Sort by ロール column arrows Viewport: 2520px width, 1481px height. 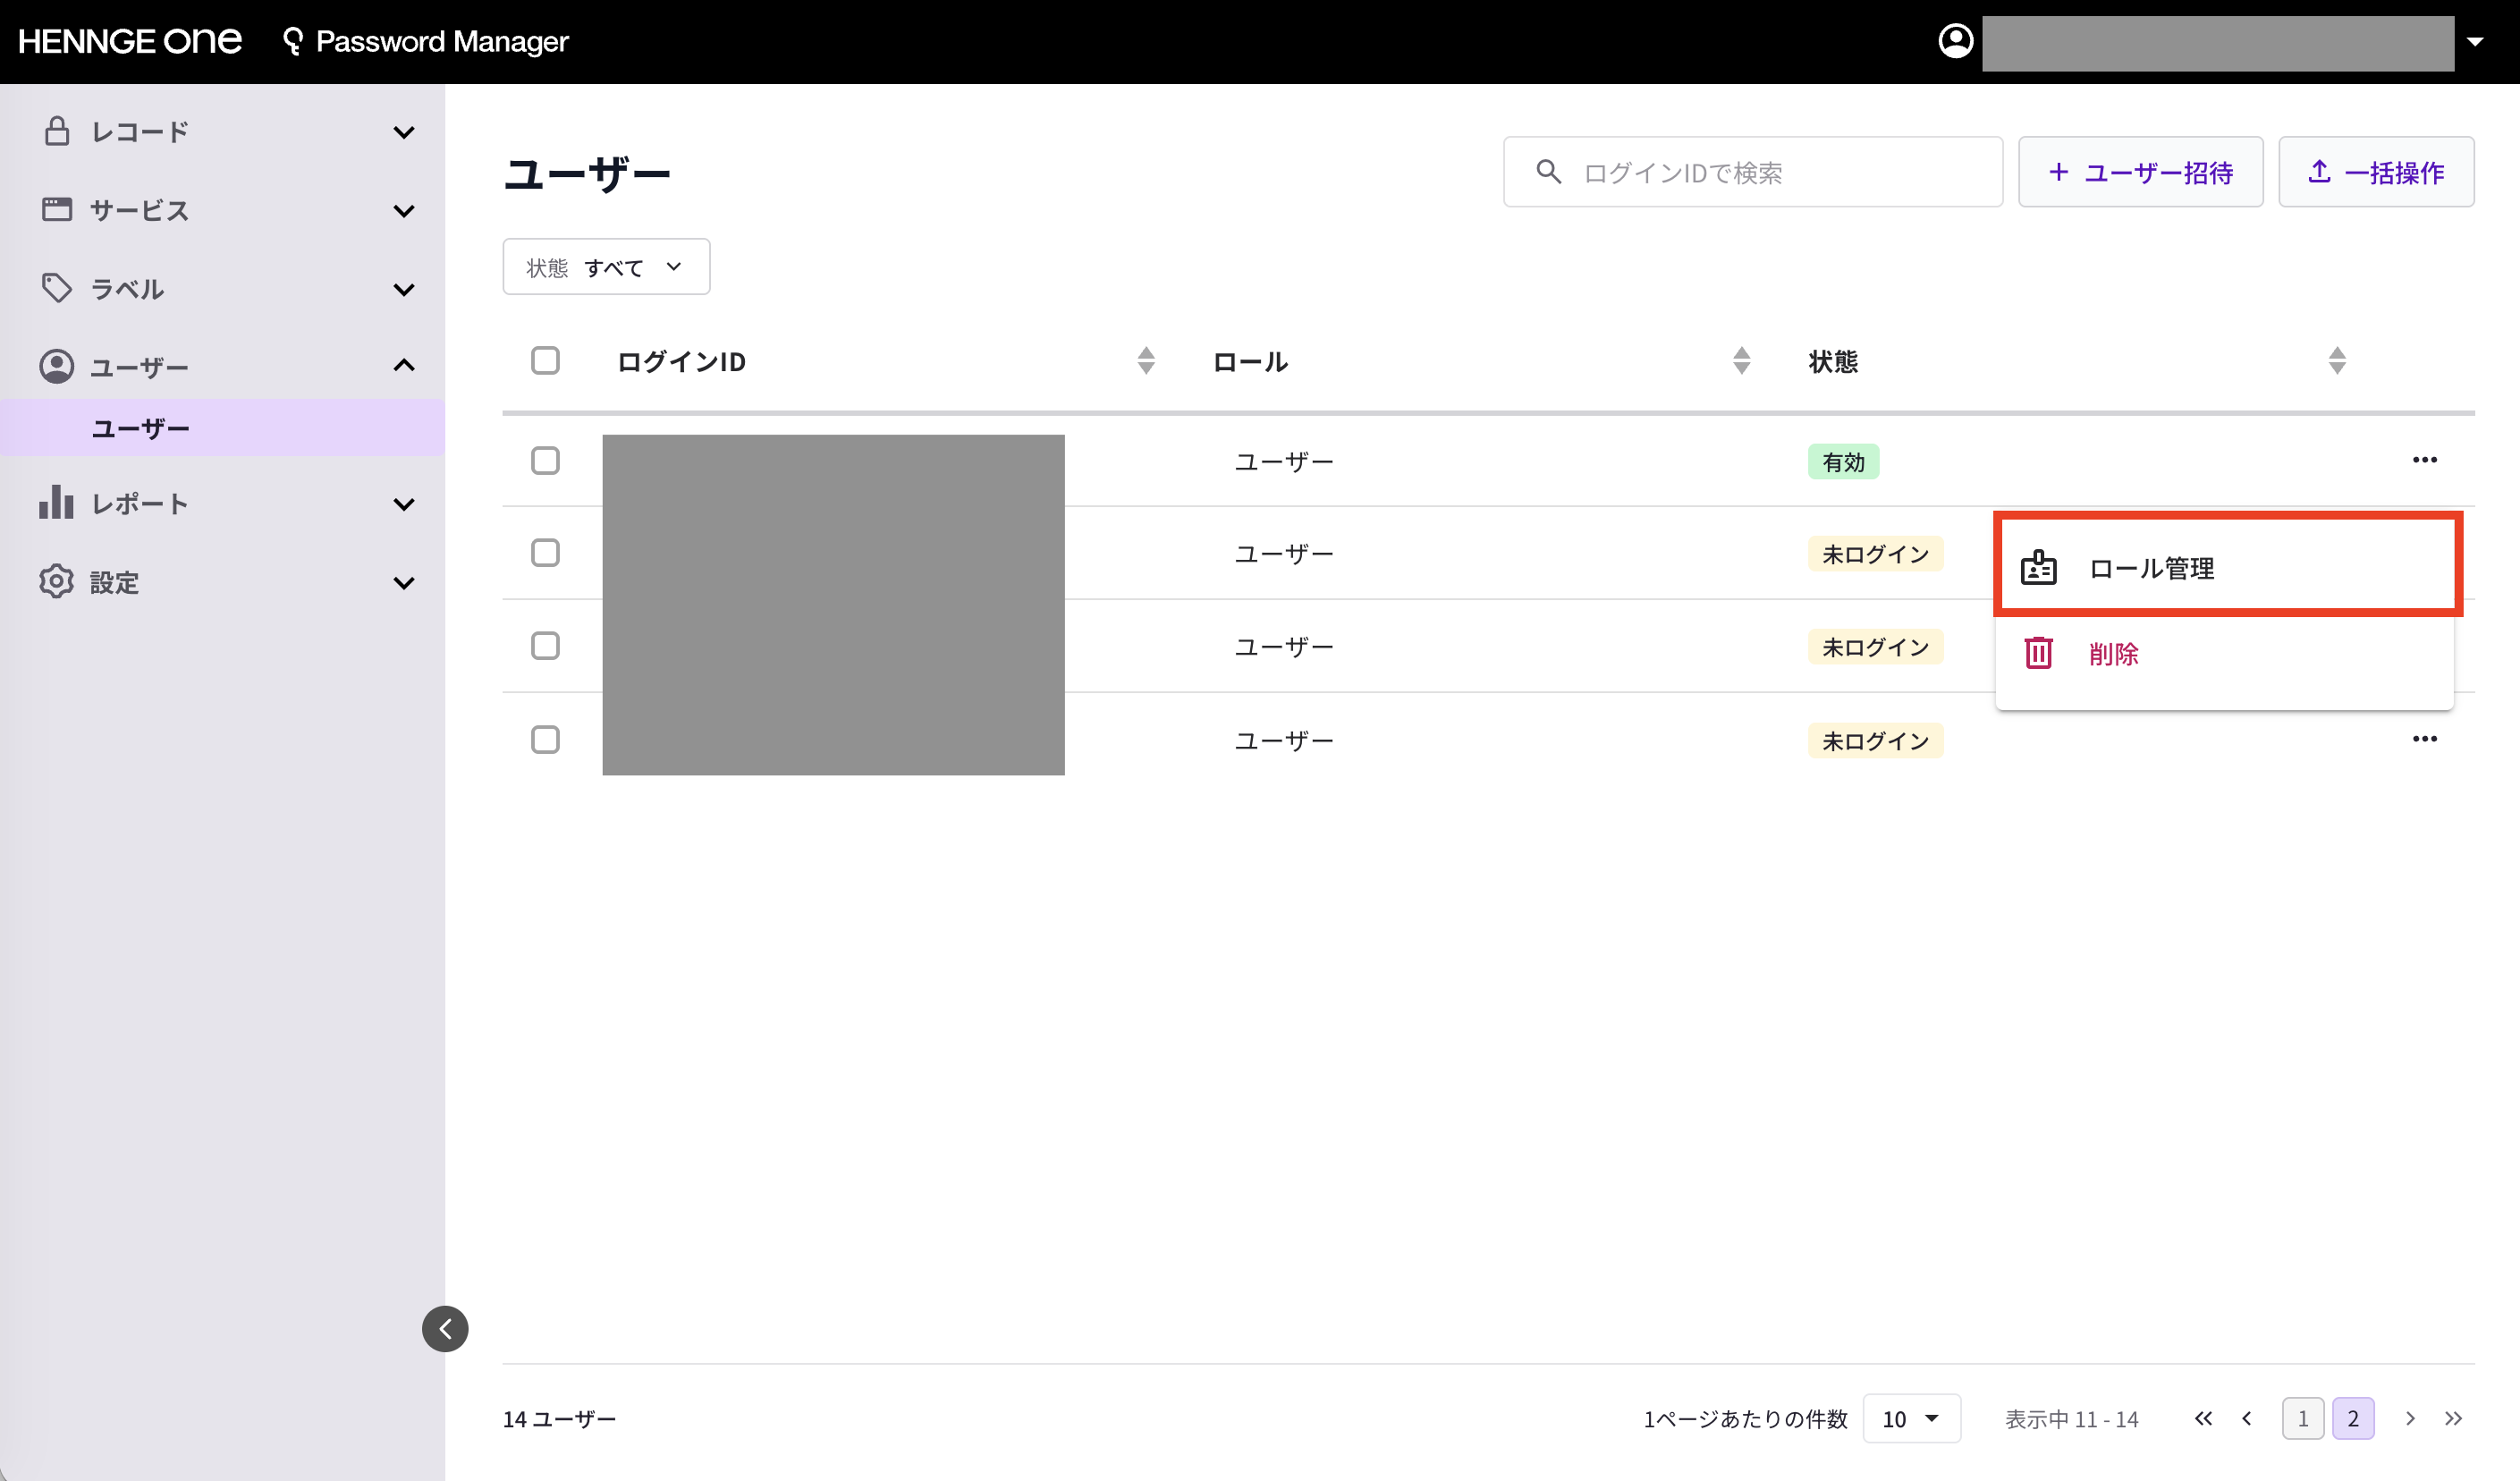pos(1741,361)
